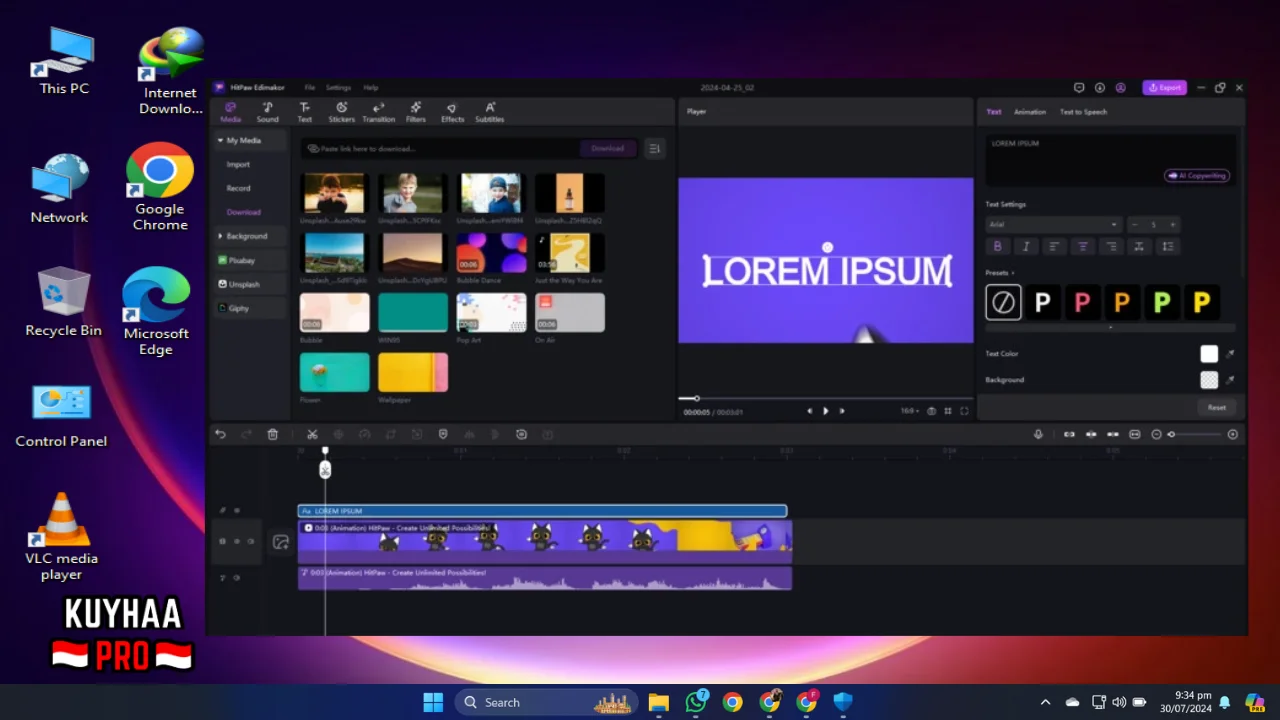The height and width of the screenshot is (720, 1280).
Task: Select the Record item in My Media
Action: pyautogui.click(x=238, y=188)
